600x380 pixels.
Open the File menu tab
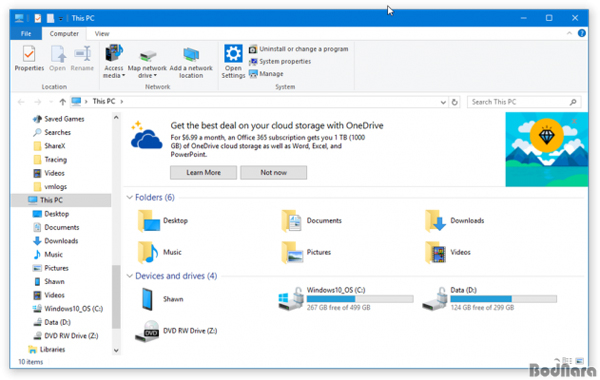26,34
